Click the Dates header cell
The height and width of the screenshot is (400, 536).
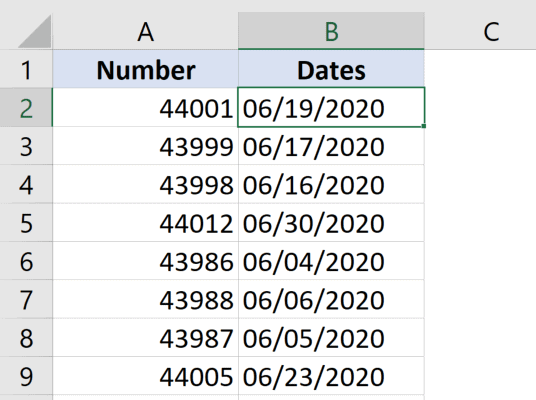331,69
